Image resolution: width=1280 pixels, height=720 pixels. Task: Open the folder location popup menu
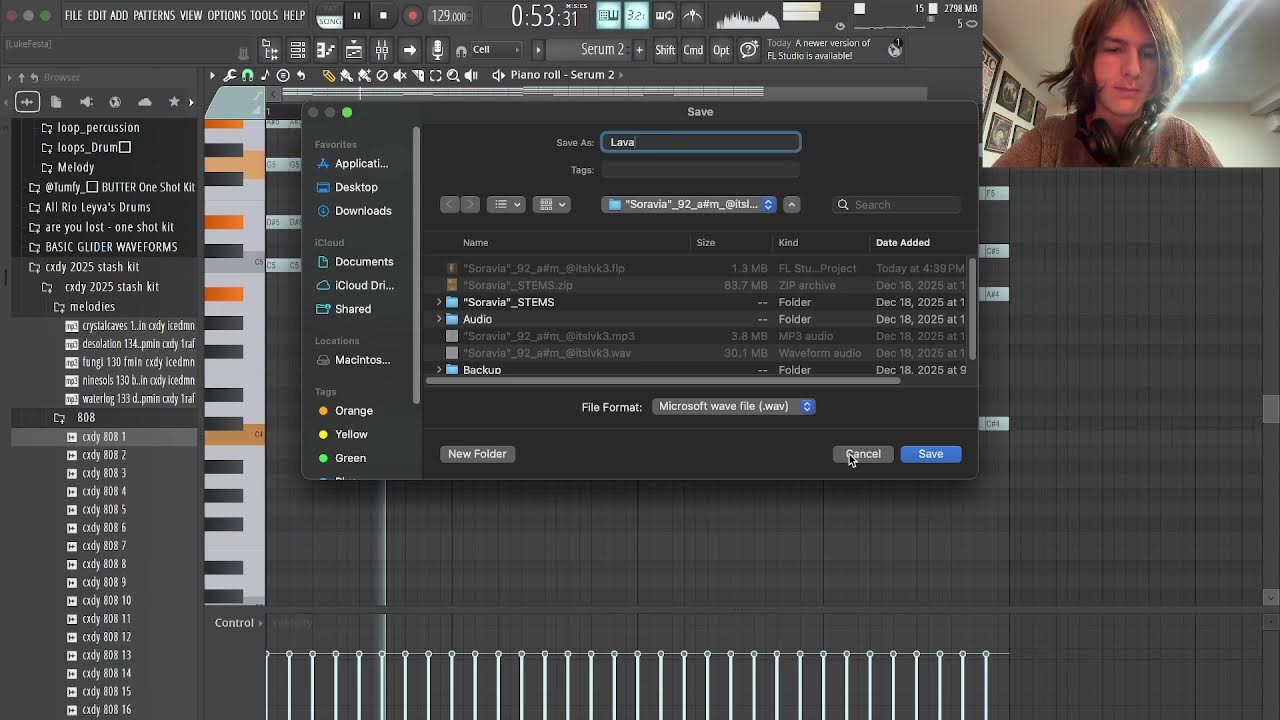(690, 204)
